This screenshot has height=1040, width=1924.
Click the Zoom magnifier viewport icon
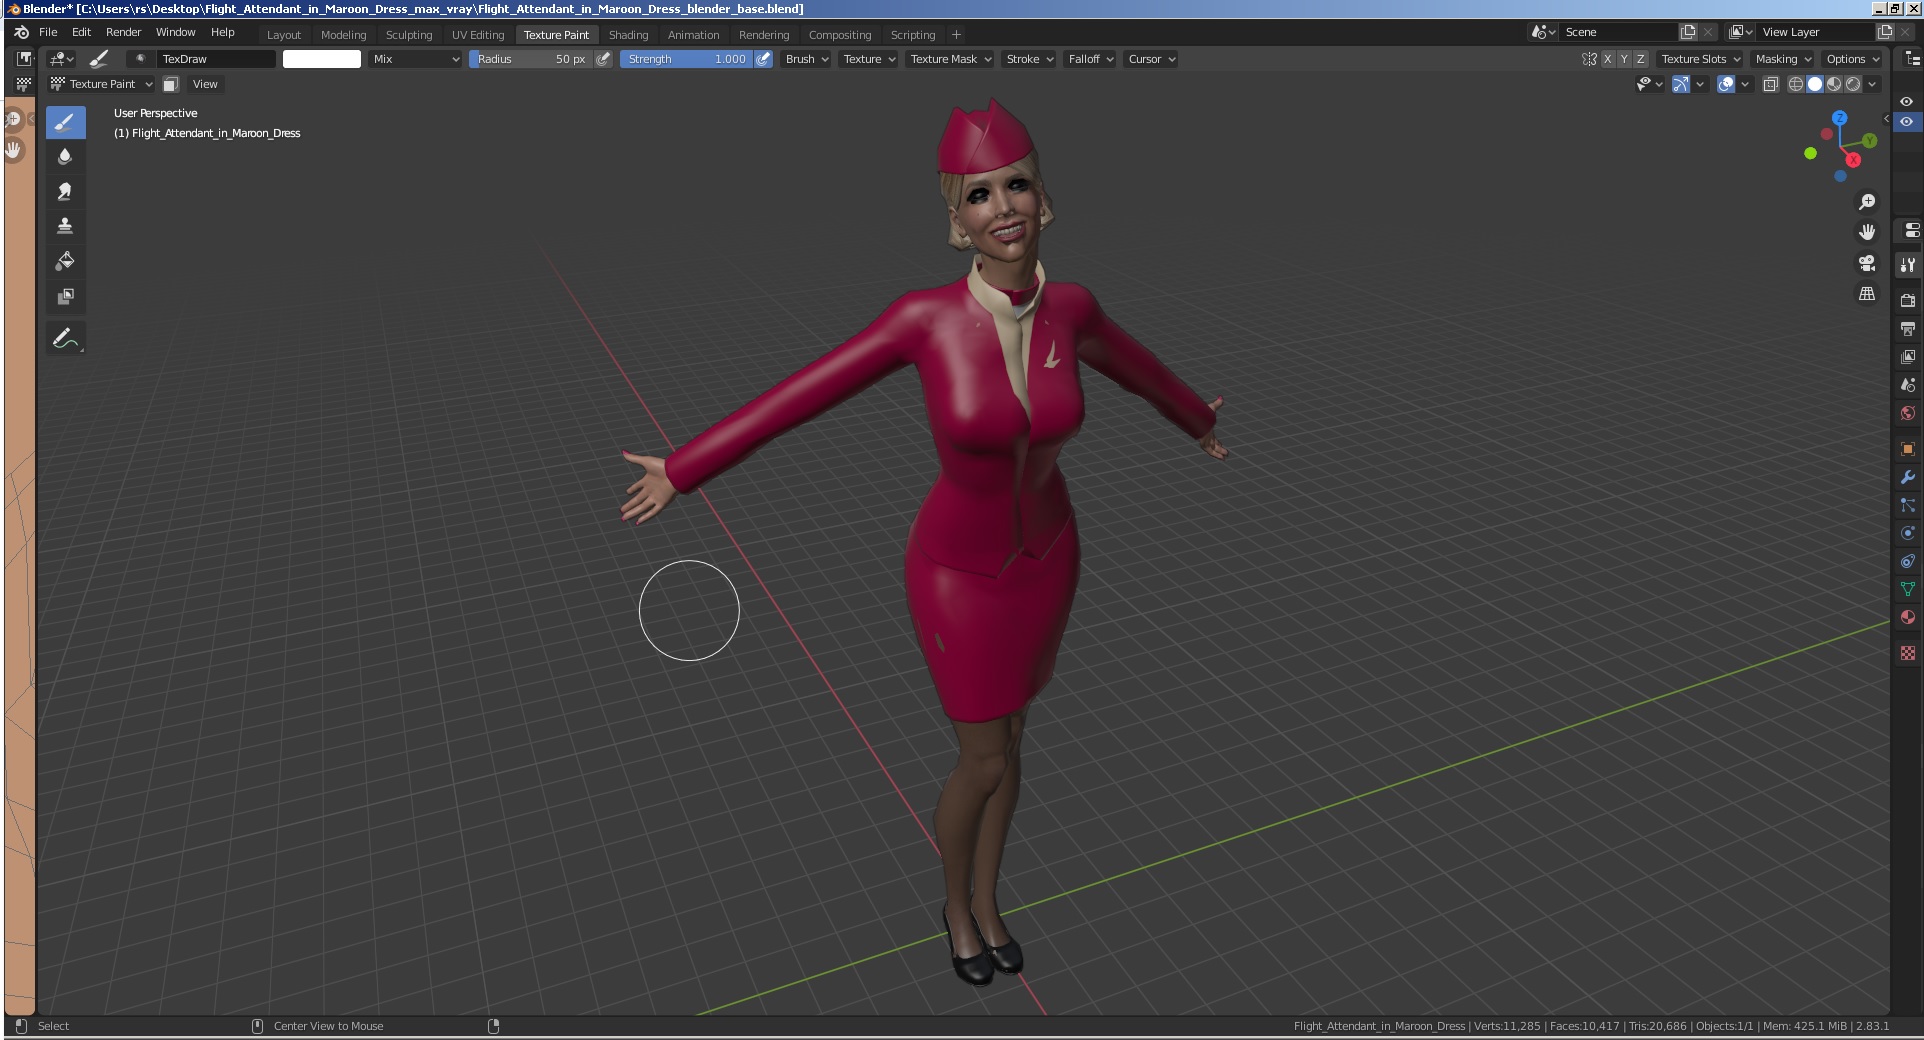[1867, 202]
